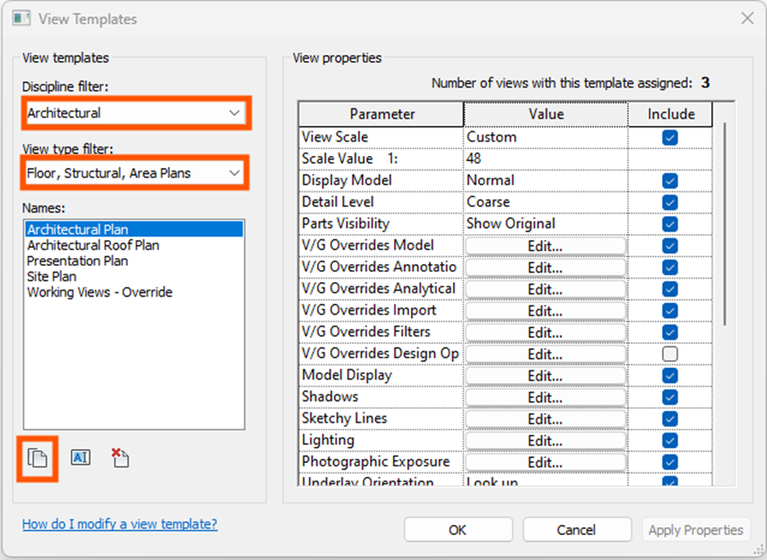Screen dimensions: 767x560
Task: Open the View type filter dropdown
Action: pos(135,173)
